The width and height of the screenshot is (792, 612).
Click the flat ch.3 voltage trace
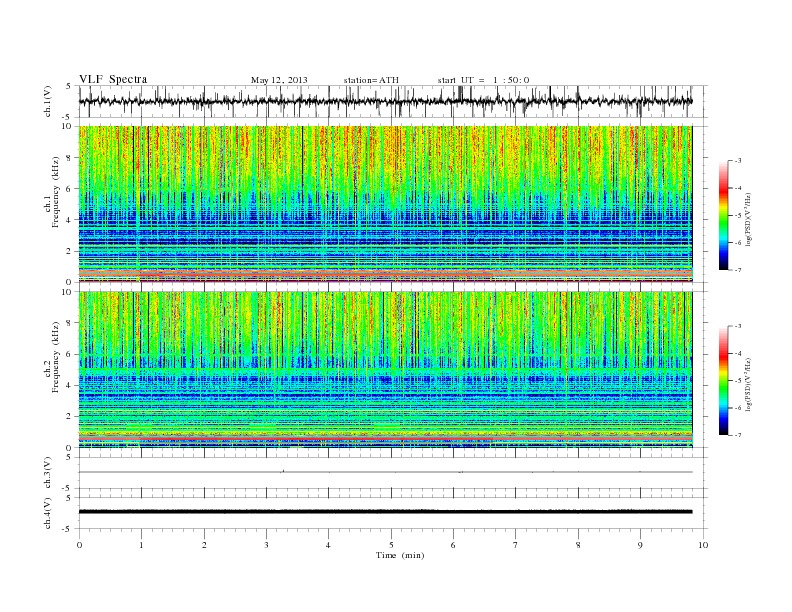tap(385, 472)
